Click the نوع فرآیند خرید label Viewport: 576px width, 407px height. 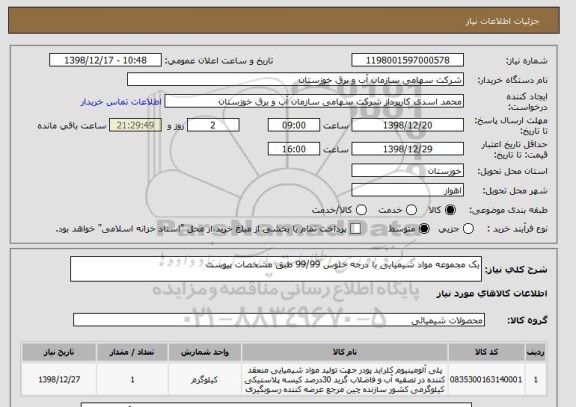click(x=517, y=228)
